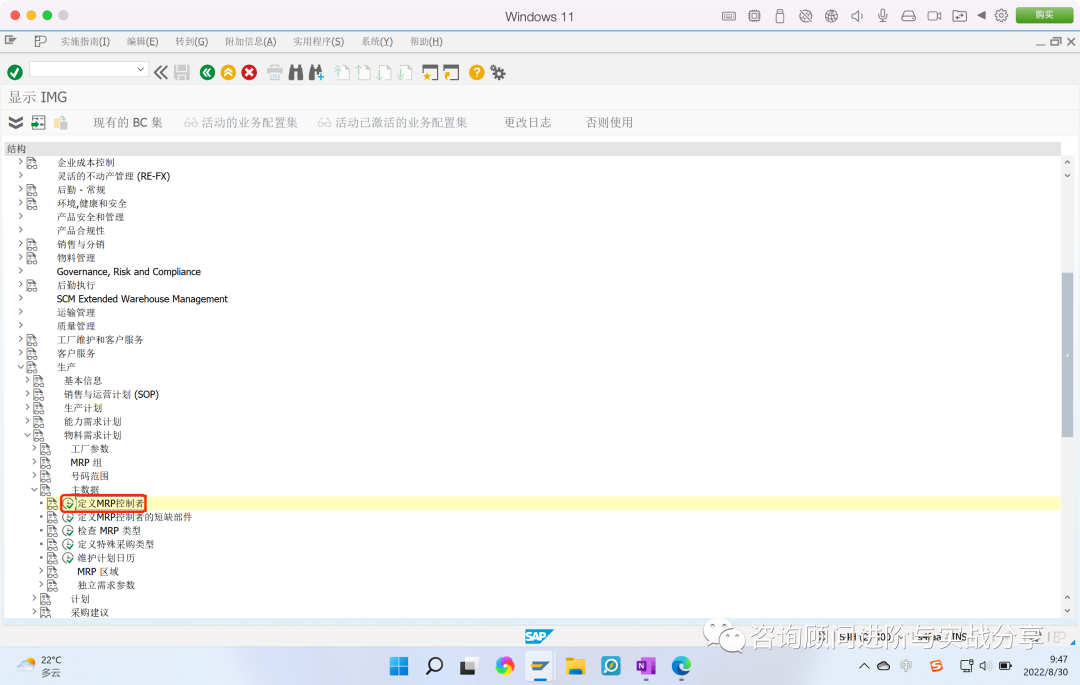
Task: Execute the 定义MRP控制者 activity icon
Action: pyautogui.click(x=69, y=503)
